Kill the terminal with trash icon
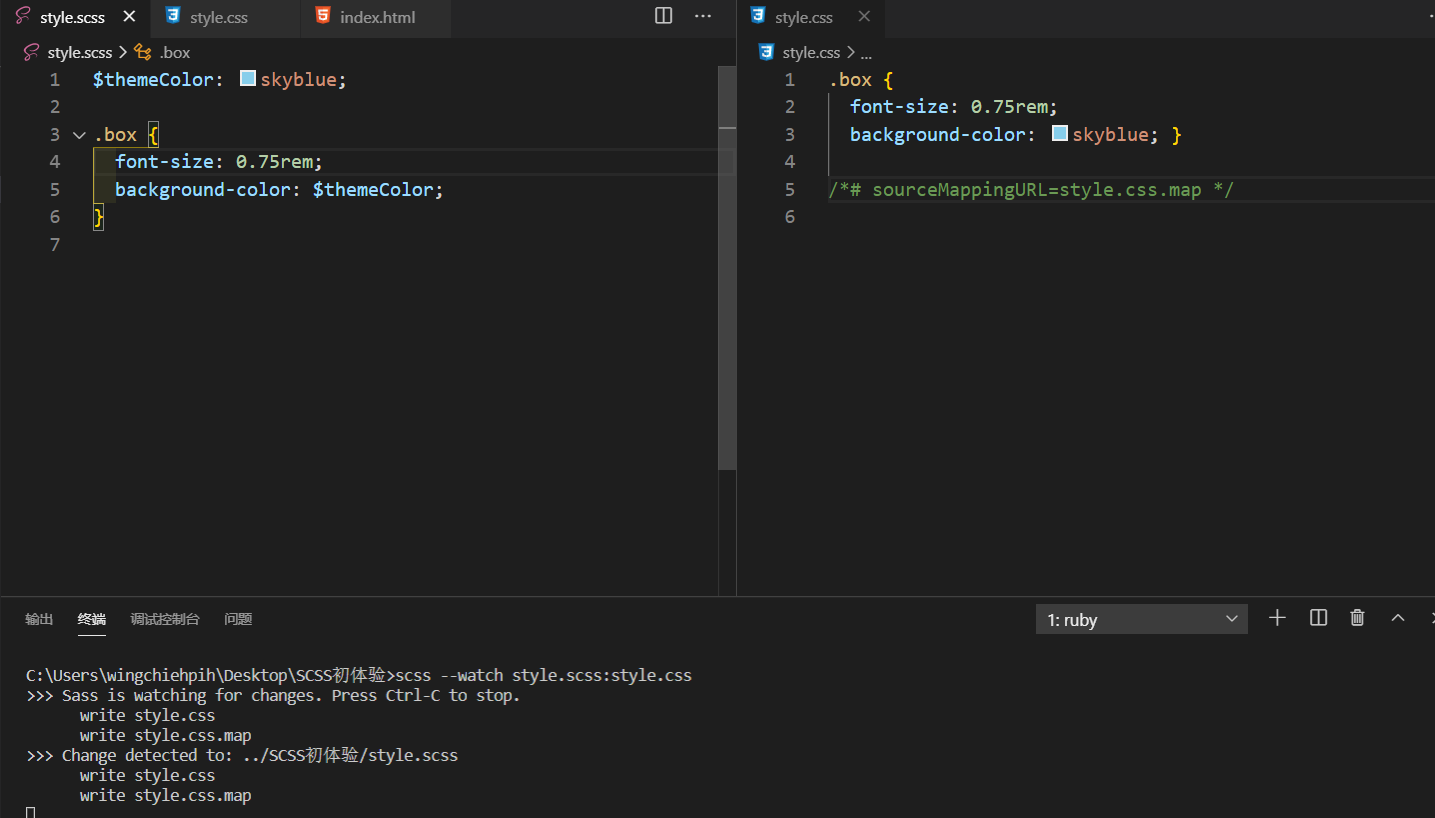The height and width of the screenshot is (818, 1435). click(1357, 618)
